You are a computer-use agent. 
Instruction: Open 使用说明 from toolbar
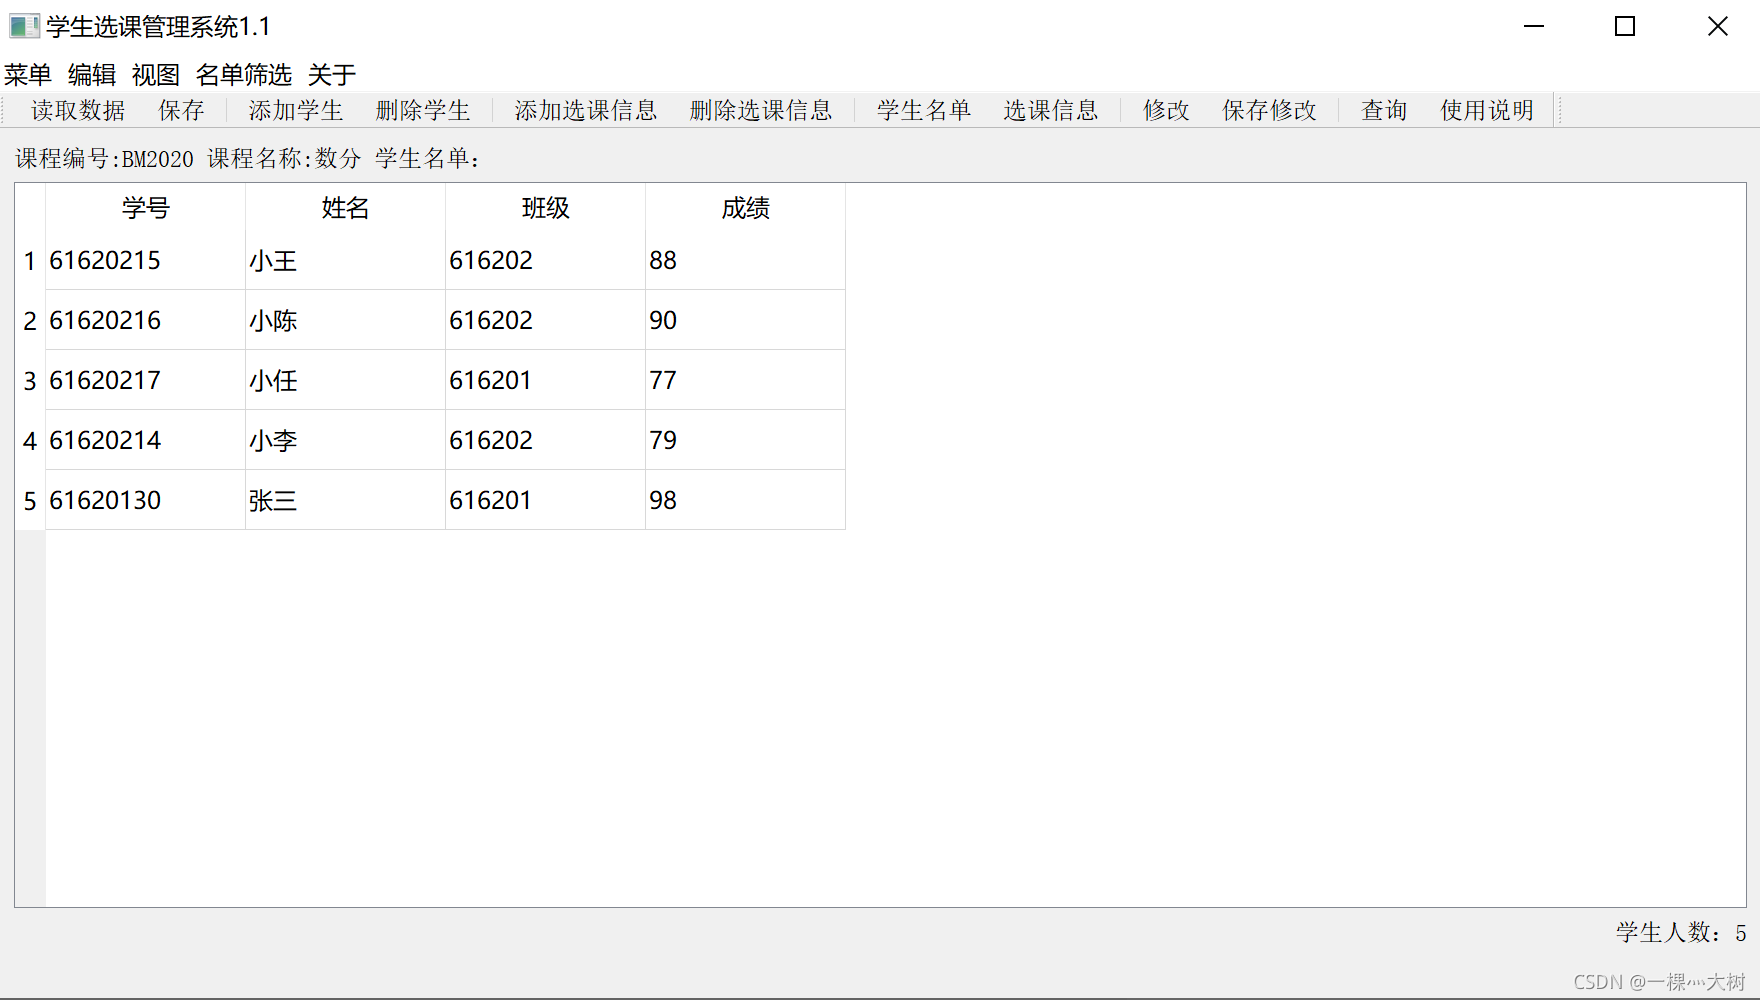coord(1487,110)
